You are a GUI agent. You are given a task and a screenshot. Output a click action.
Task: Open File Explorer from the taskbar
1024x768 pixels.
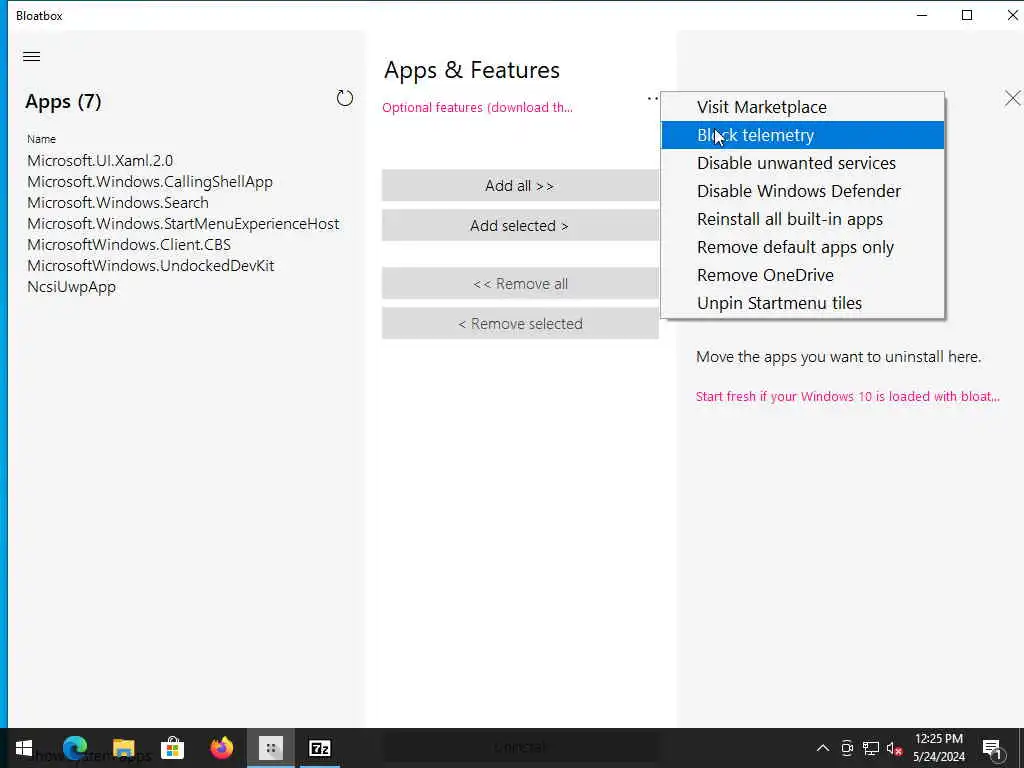(x=123, y=748)
